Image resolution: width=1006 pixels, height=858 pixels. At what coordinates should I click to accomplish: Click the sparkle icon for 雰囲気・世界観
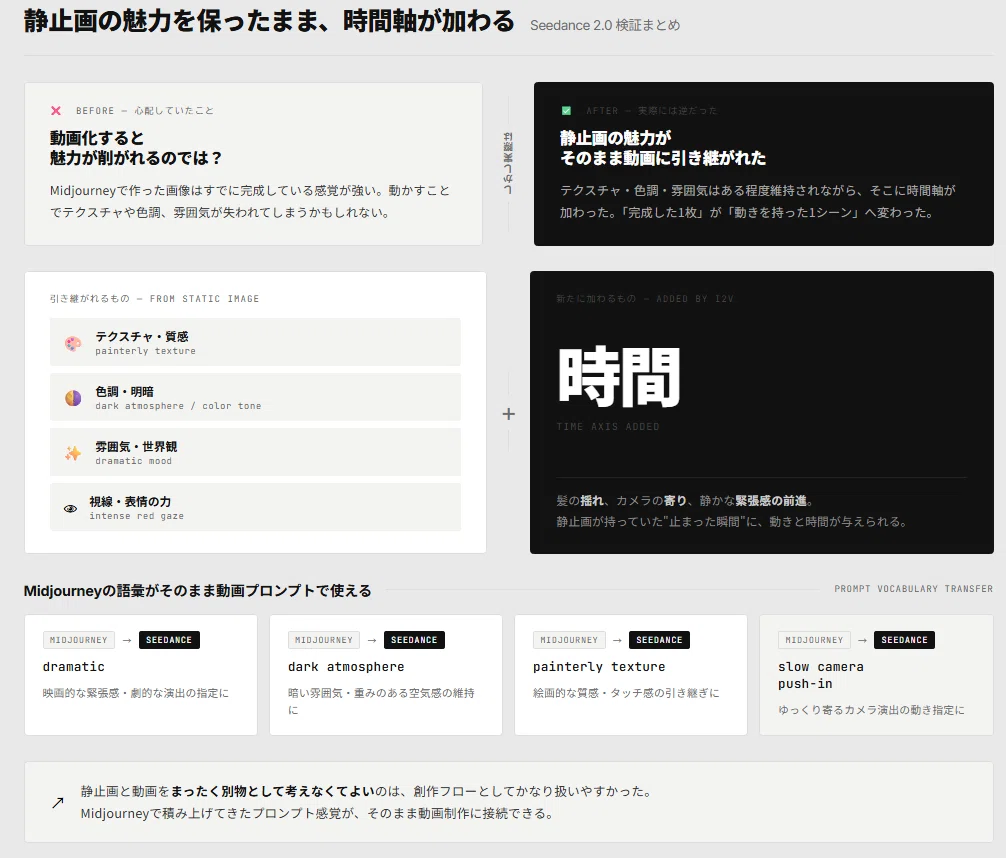(73, 453)
